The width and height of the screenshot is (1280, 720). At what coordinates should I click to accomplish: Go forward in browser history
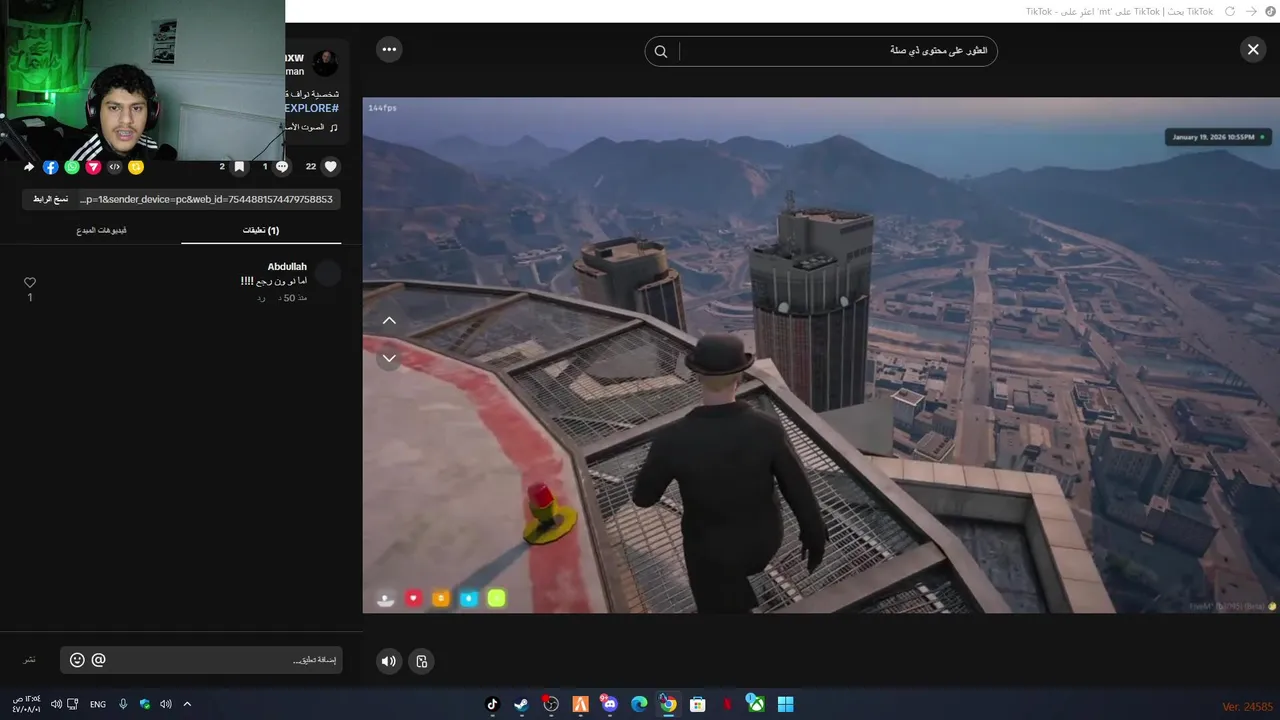[x=1251, y=11]
